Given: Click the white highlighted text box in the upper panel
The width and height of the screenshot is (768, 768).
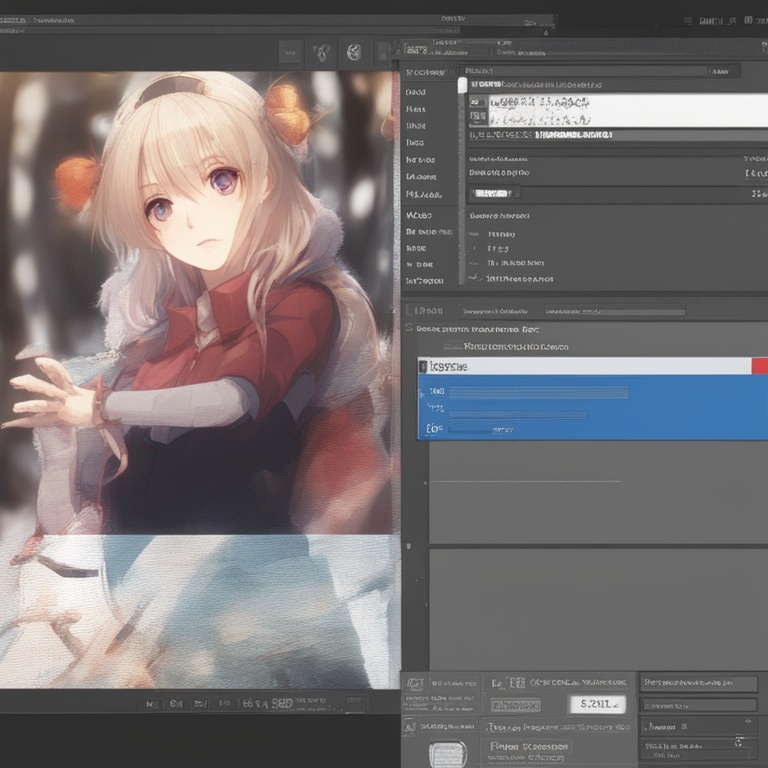Looking at the screenshot, I should (628, 111).
